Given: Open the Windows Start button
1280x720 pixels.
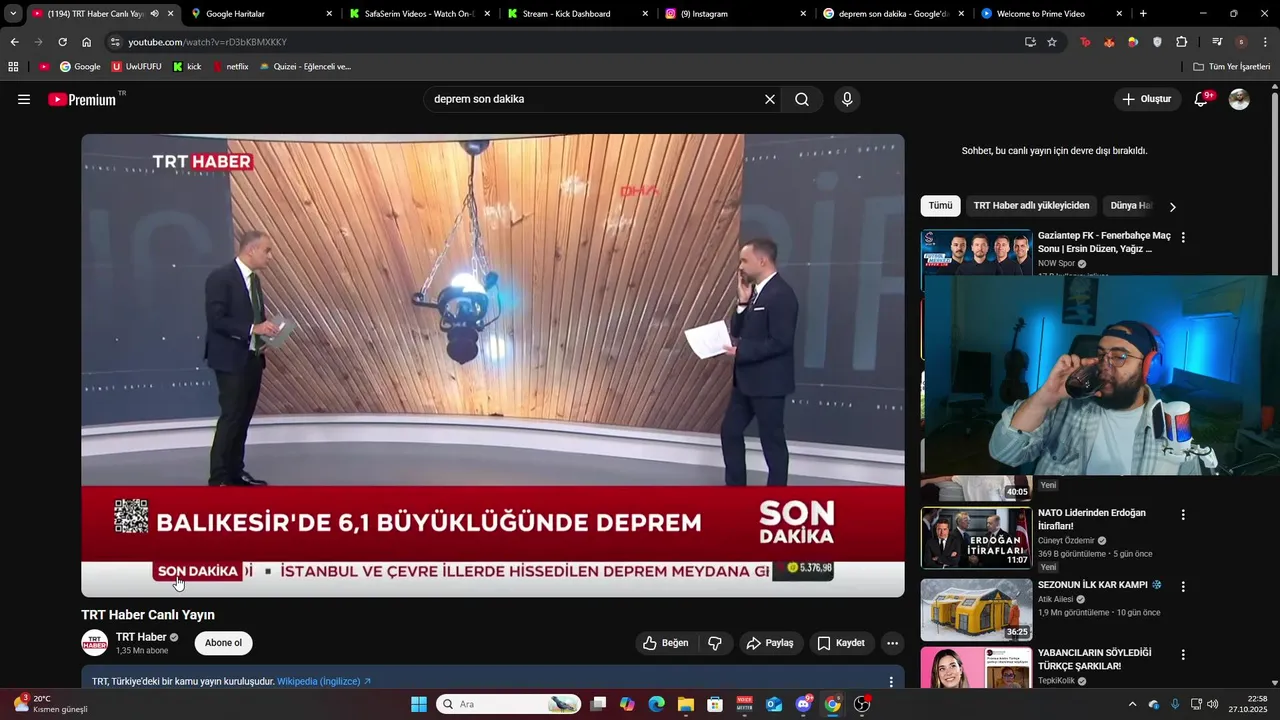Looking at the screenshot, I should 419,704.
